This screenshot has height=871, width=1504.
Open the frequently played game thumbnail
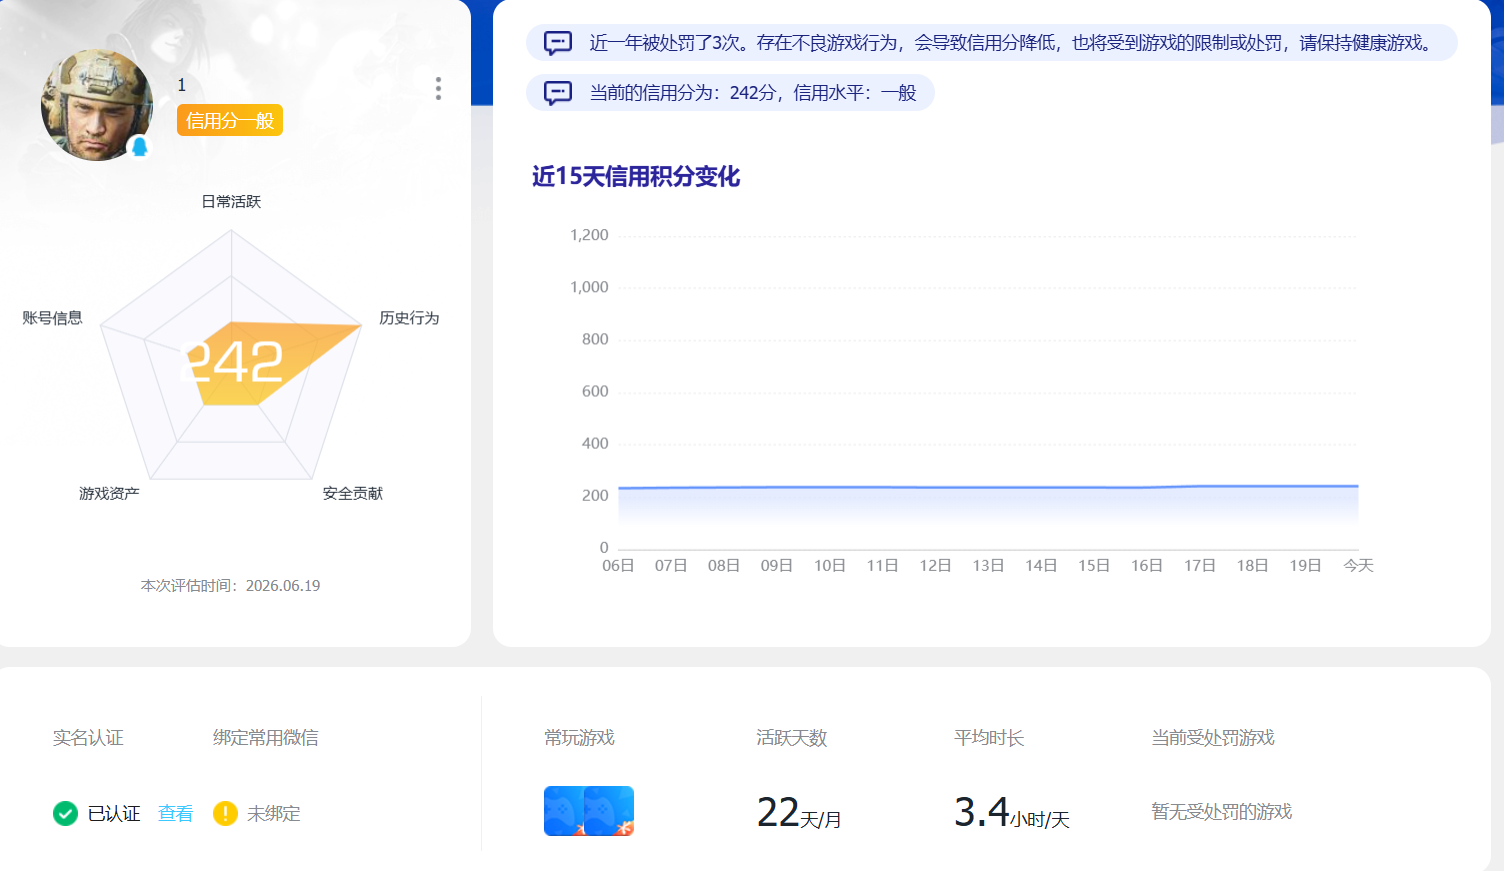pyautogui.click(x=589, y=811)
